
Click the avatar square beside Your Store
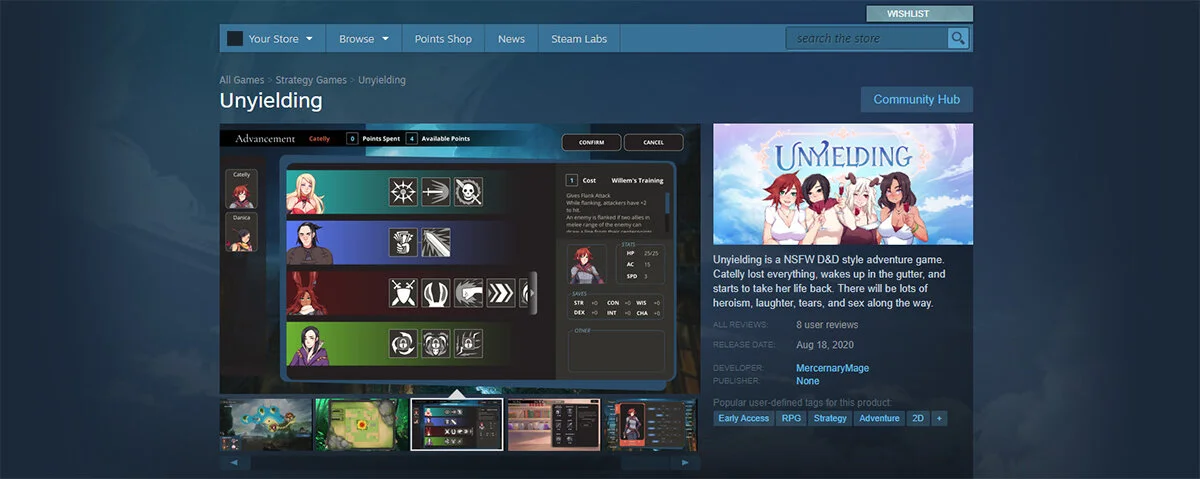pyautogui.click(x=235, y=38)
